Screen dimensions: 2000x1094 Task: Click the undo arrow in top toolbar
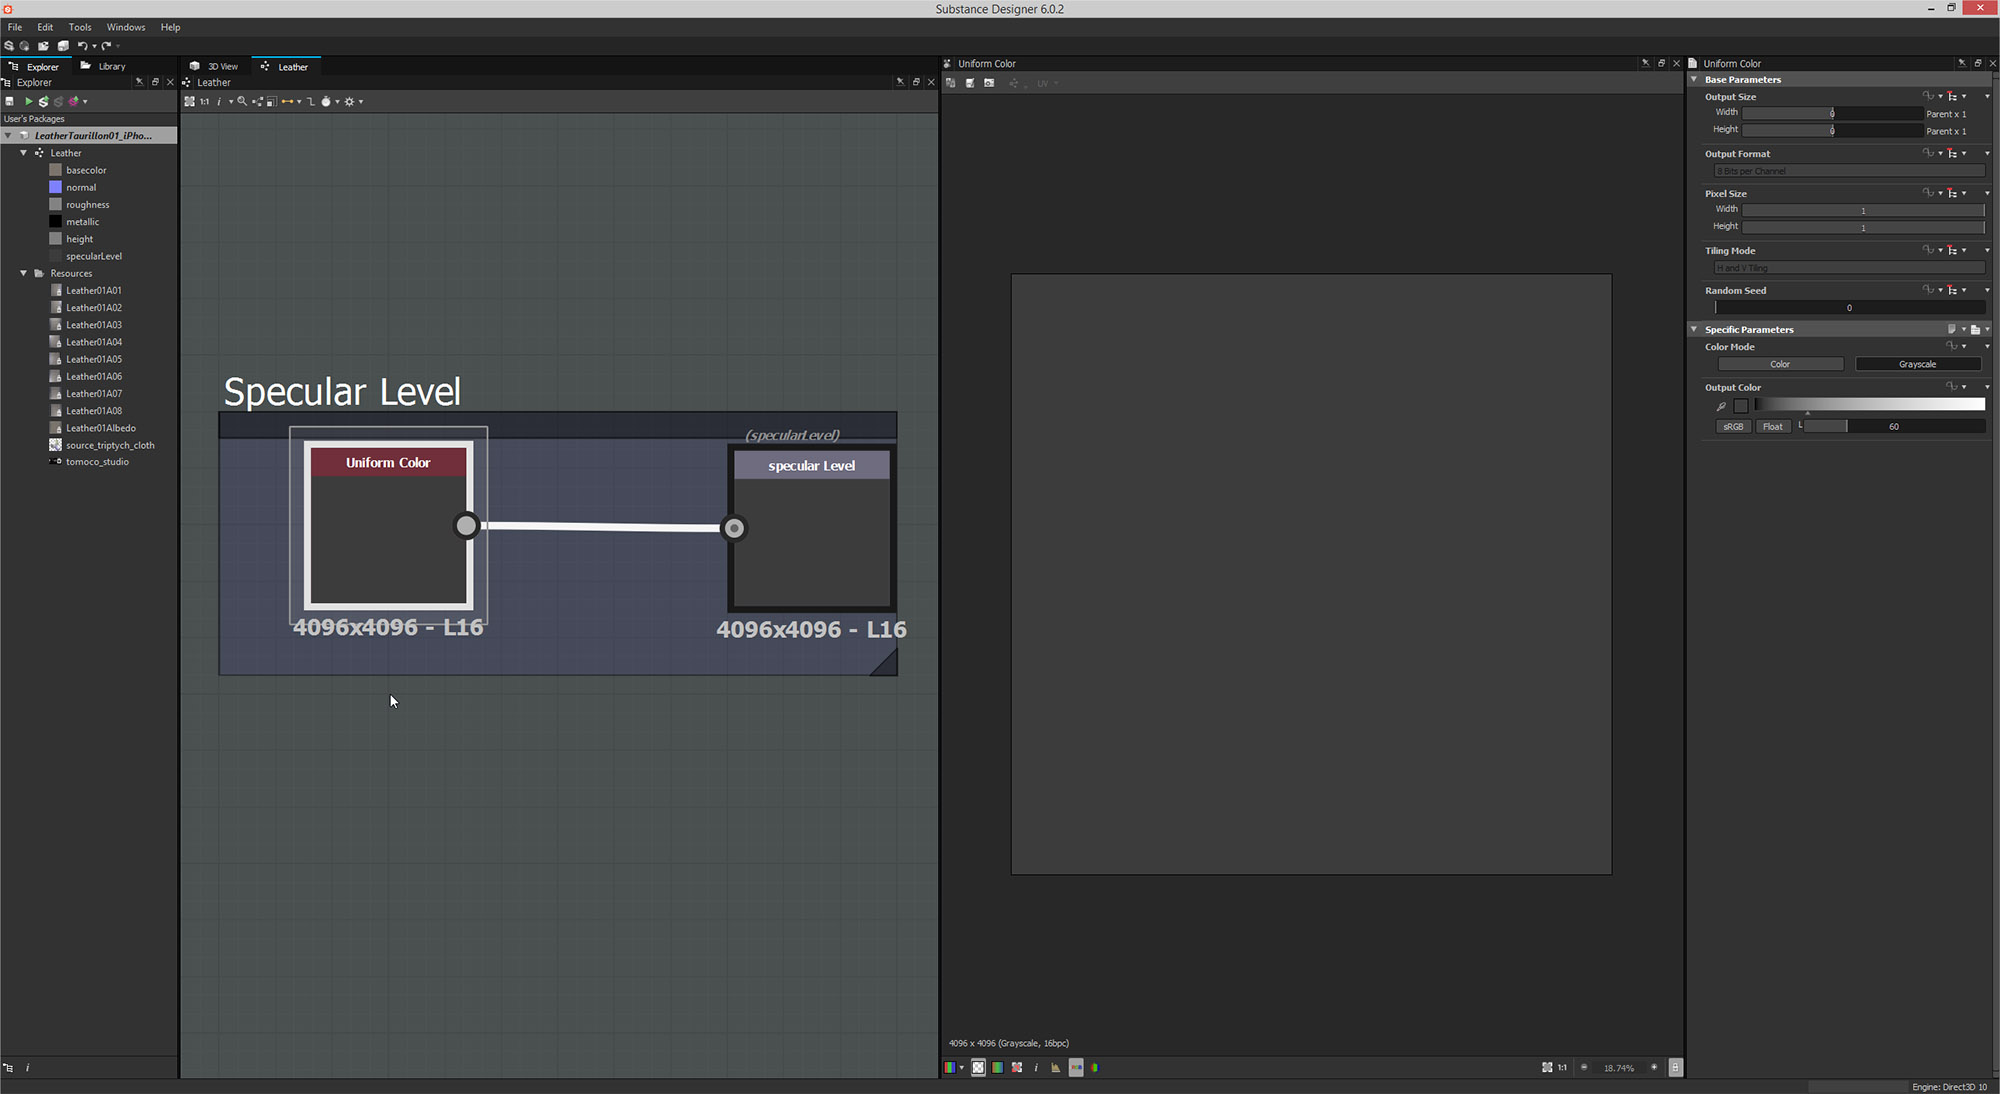tap(82, 46)
